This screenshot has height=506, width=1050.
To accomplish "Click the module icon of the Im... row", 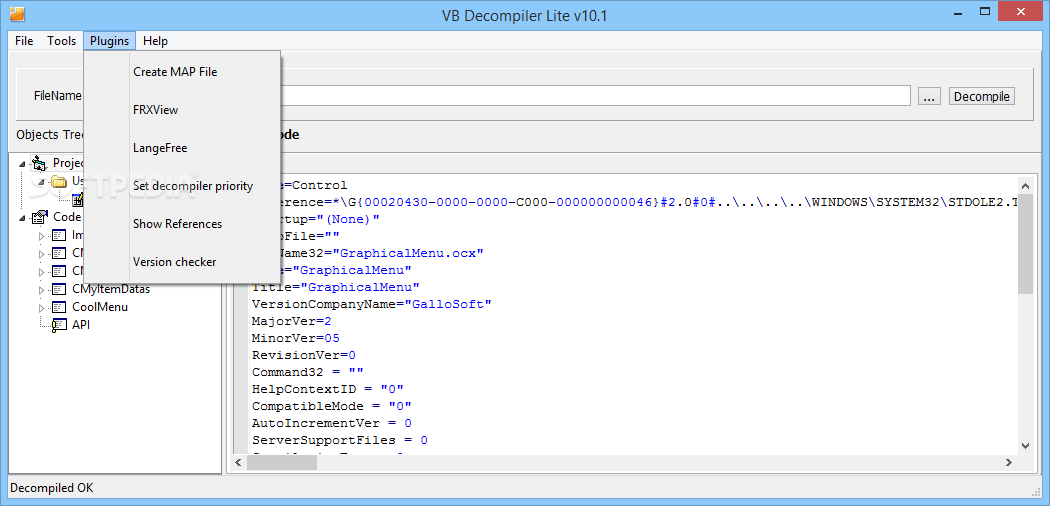I will click(x=60, y=235).
